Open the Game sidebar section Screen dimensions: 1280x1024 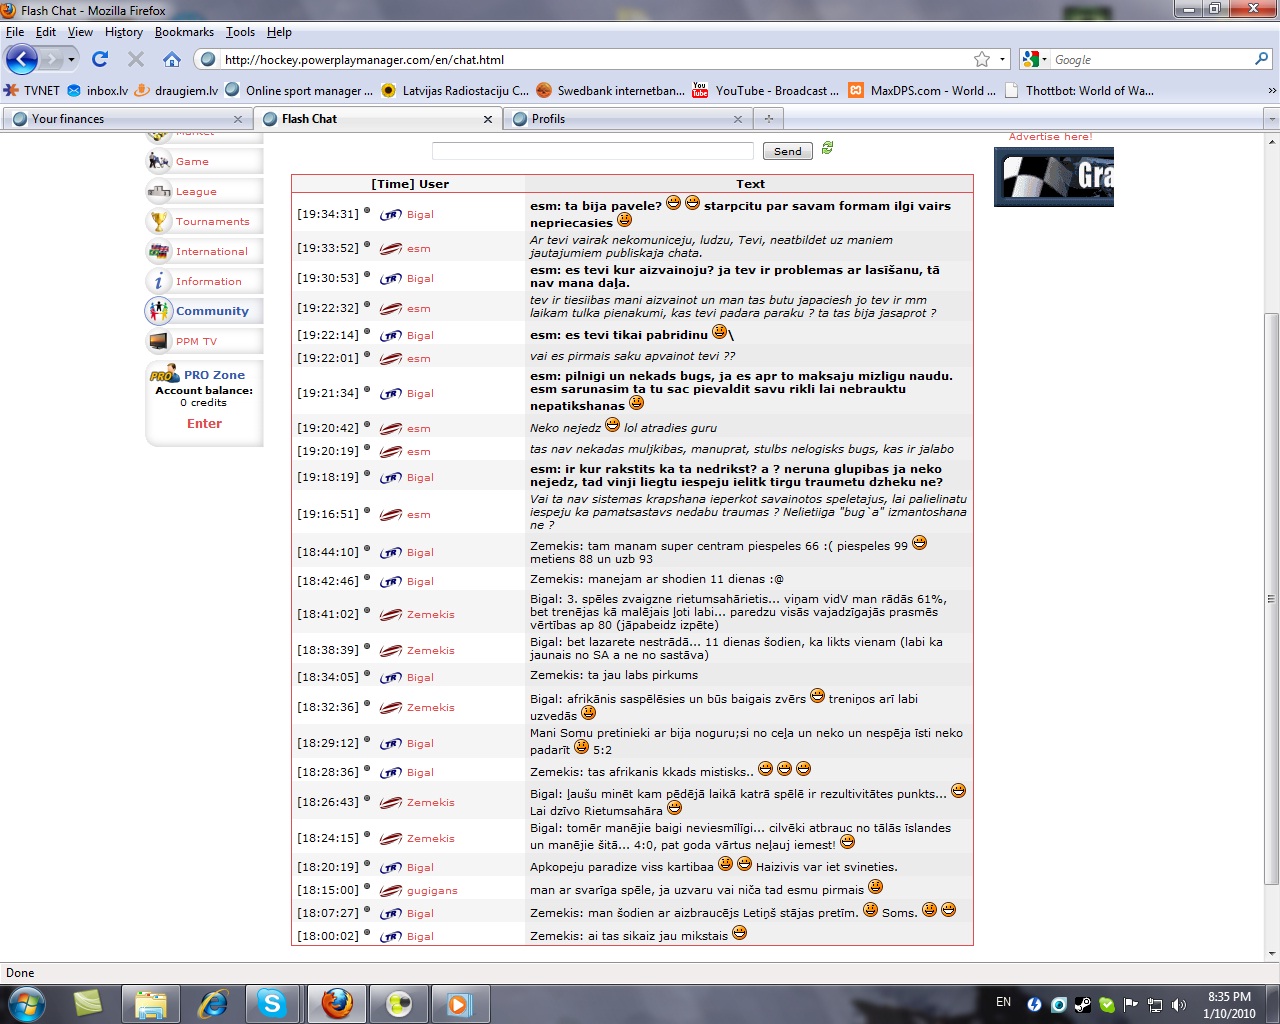coord(204,161)
